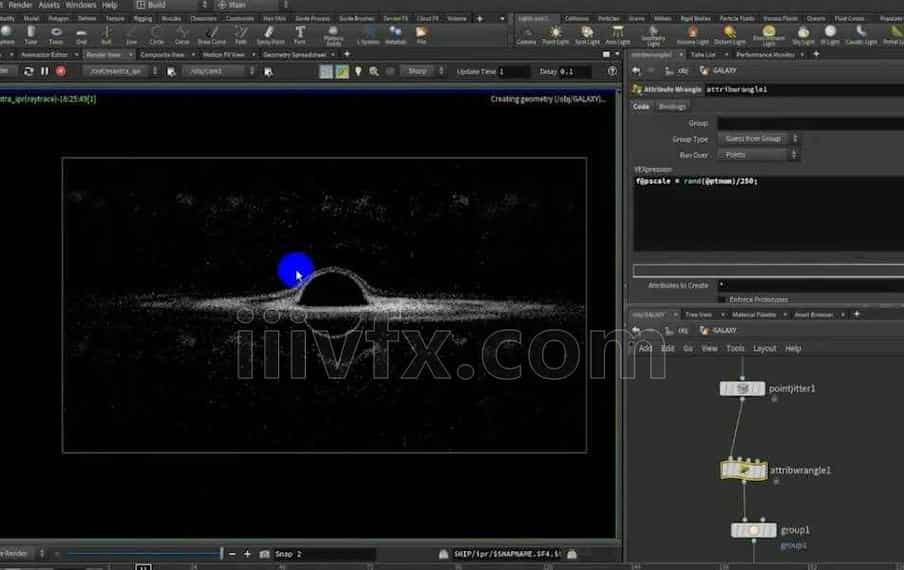Add a Volume Light from the shelf

click(692, 35)
